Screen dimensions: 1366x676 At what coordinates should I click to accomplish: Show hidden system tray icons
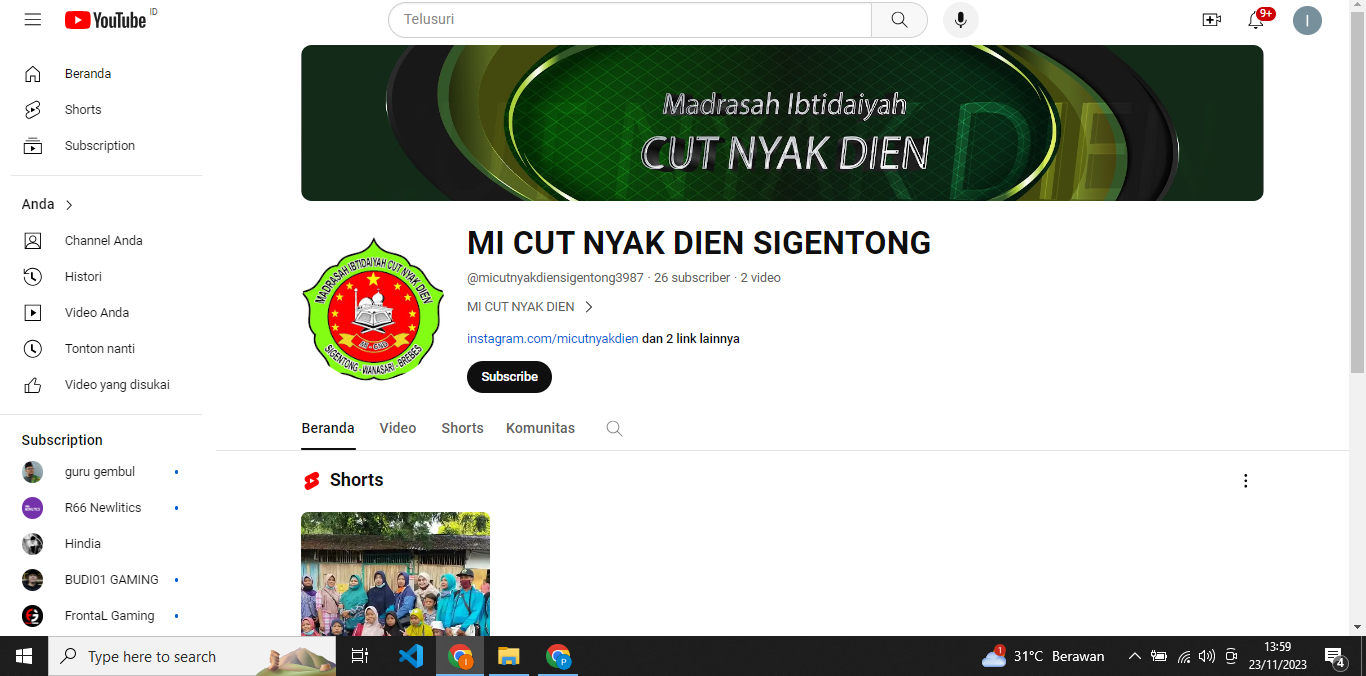click(1134, 656)
